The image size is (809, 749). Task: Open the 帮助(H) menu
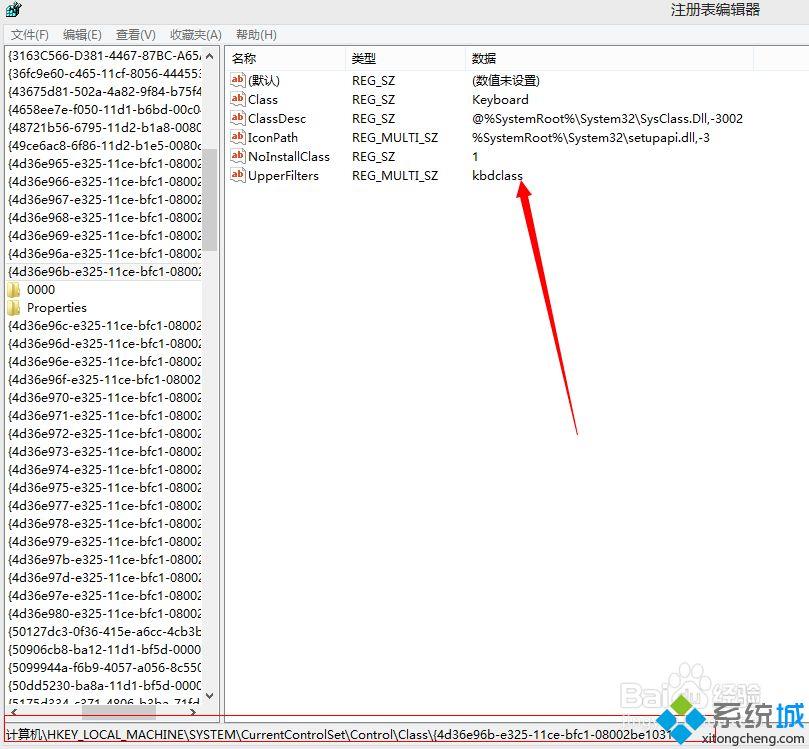(x=256, y=35)
